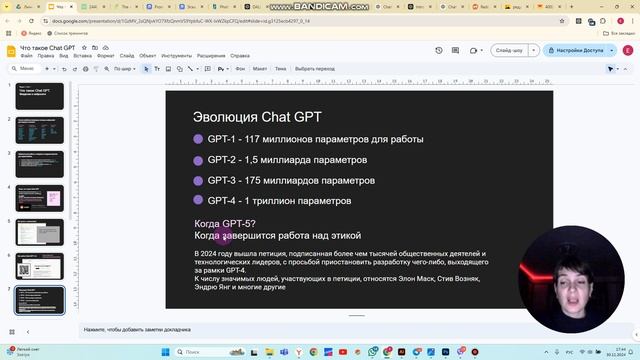Screen dimensions: 640x360
Task: Open the Расширения menu
Action: [211, 56]
